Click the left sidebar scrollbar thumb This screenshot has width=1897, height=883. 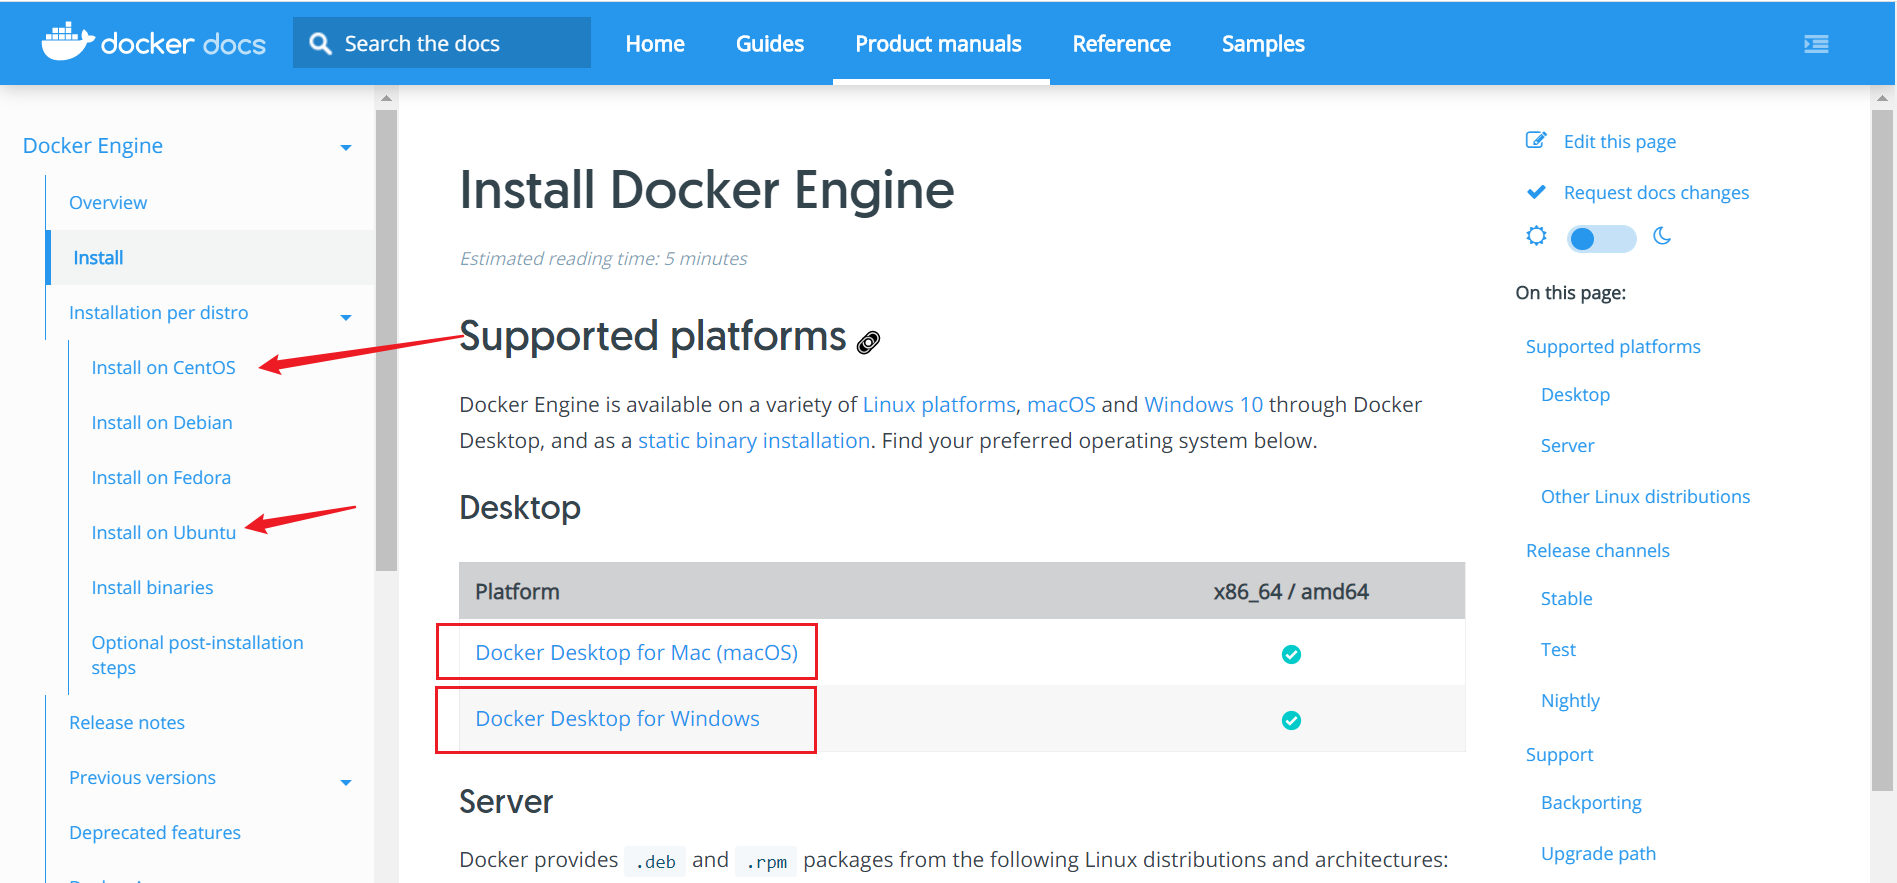click(x=386, y=340)
